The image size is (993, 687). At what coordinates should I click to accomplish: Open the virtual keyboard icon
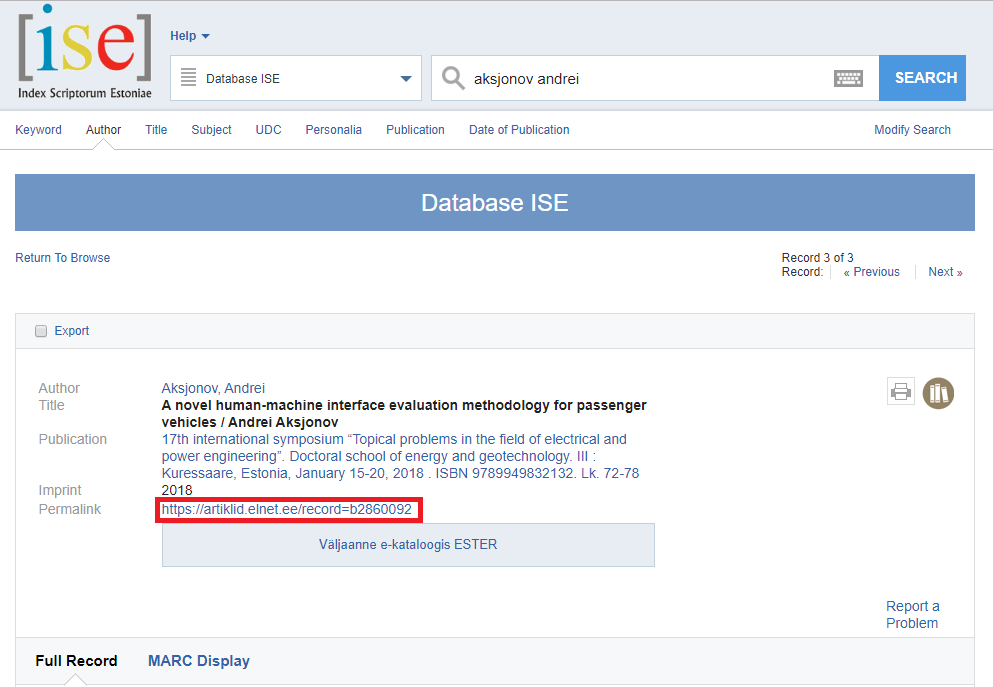(848, 79)
